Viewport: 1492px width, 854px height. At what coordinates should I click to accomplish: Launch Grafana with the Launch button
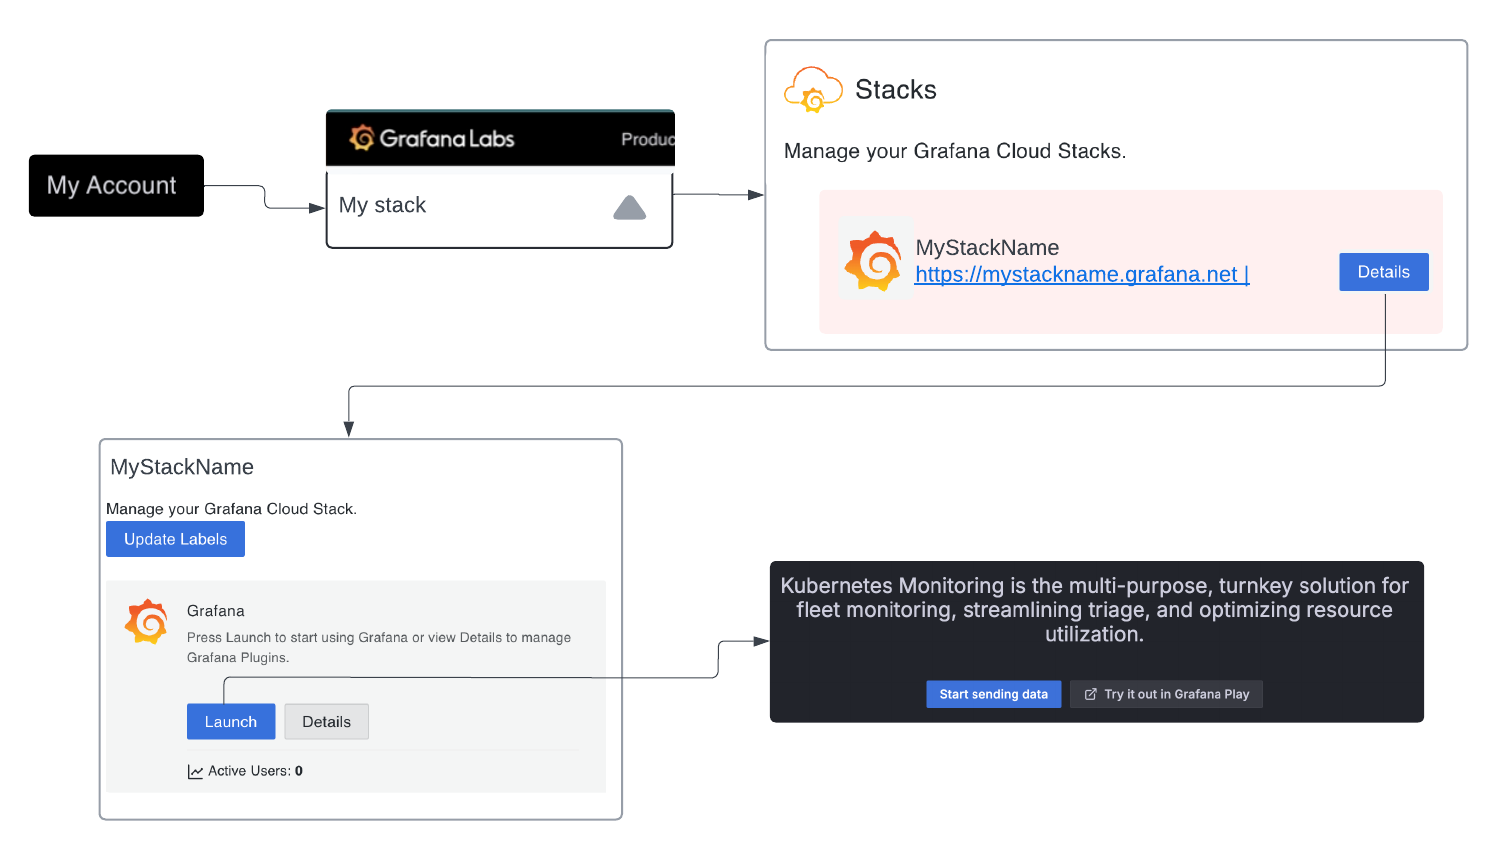[231, 722]
